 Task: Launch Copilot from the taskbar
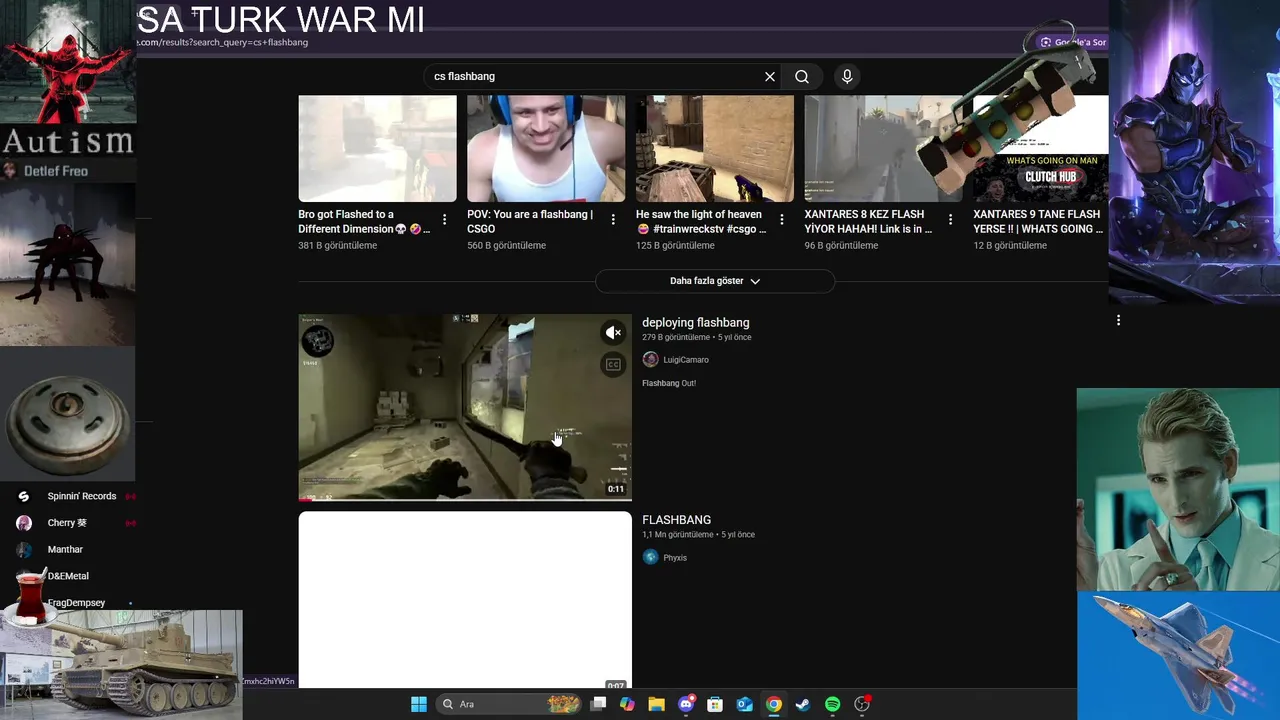(x=627, y=704)
